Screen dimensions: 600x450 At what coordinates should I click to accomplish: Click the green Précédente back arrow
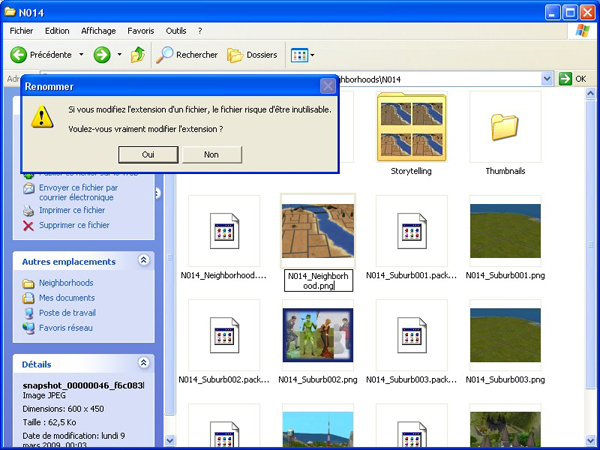click(18, 55)
